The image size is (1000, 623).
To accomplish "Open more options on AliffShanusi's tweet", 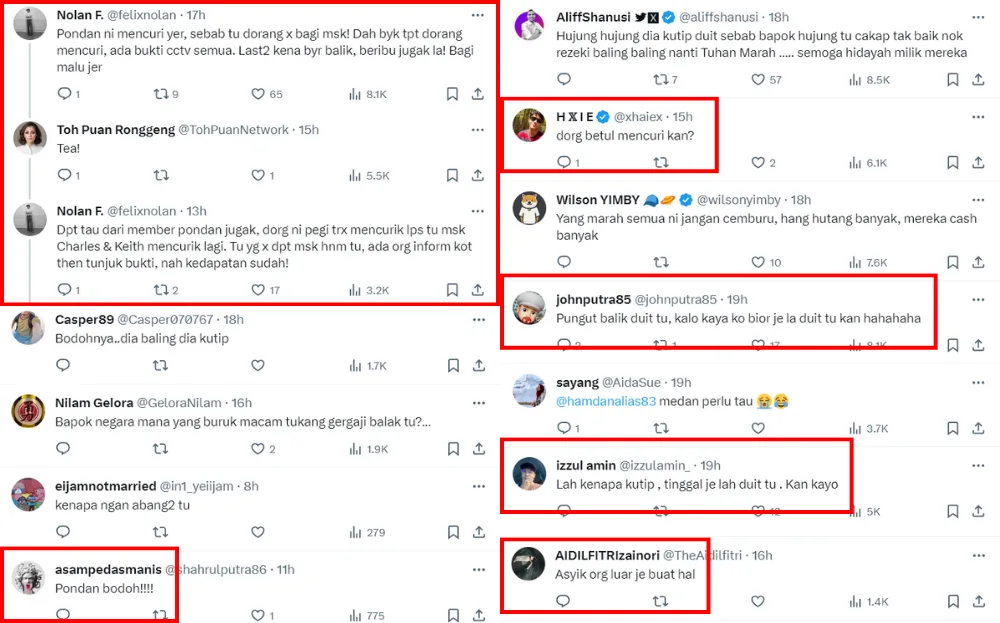I will click(x=978, y=18).
